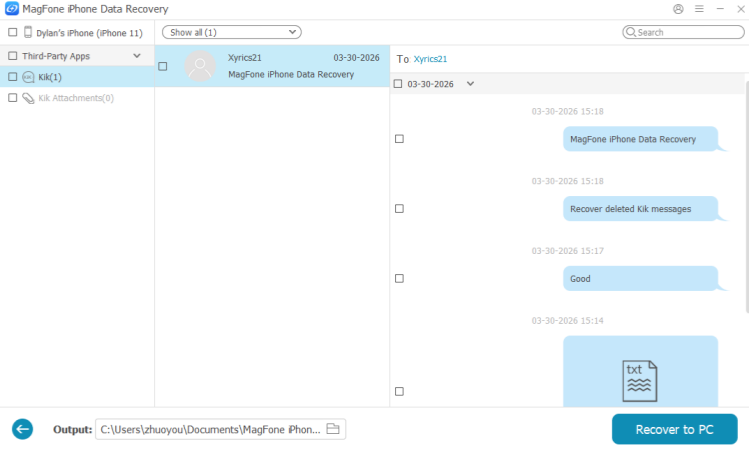Select Kik Attachments(0) in the sidebar
The image size is (749, 450).
(77, 97)
